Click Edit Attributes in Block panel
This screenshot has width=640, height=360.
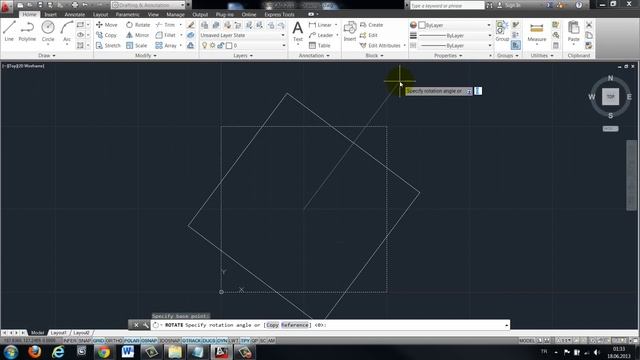380,46
